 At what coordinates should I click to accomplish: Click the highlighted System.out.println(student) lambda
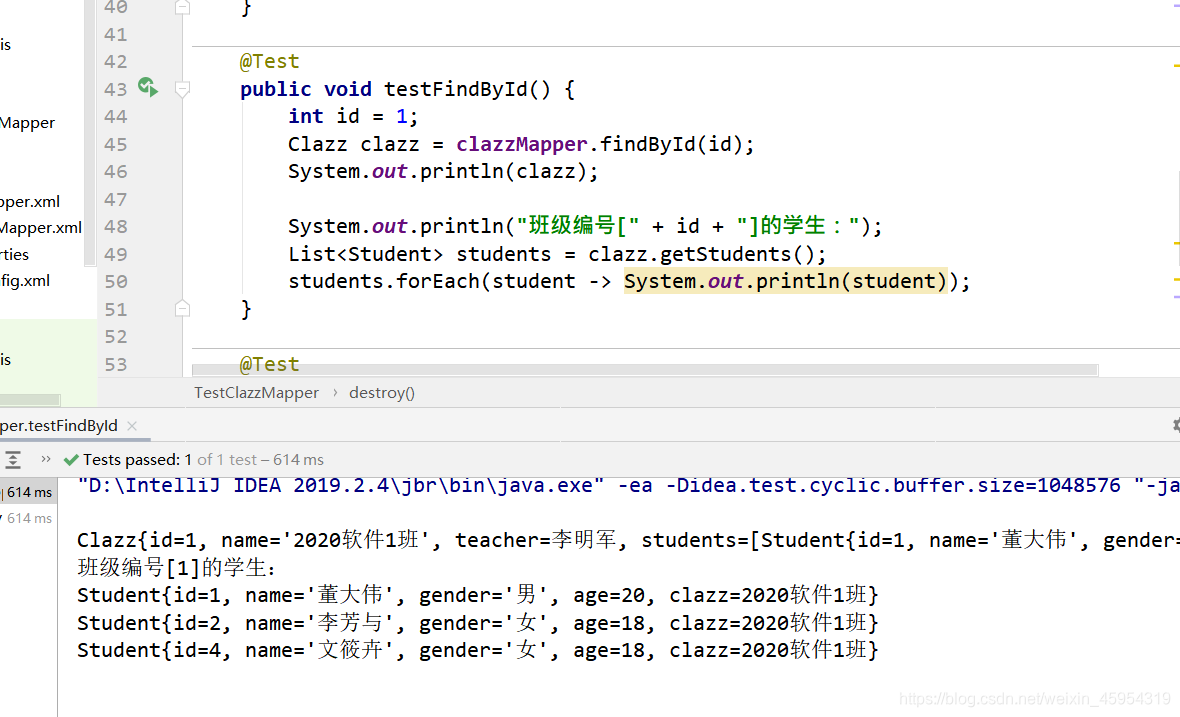point(785,281)
